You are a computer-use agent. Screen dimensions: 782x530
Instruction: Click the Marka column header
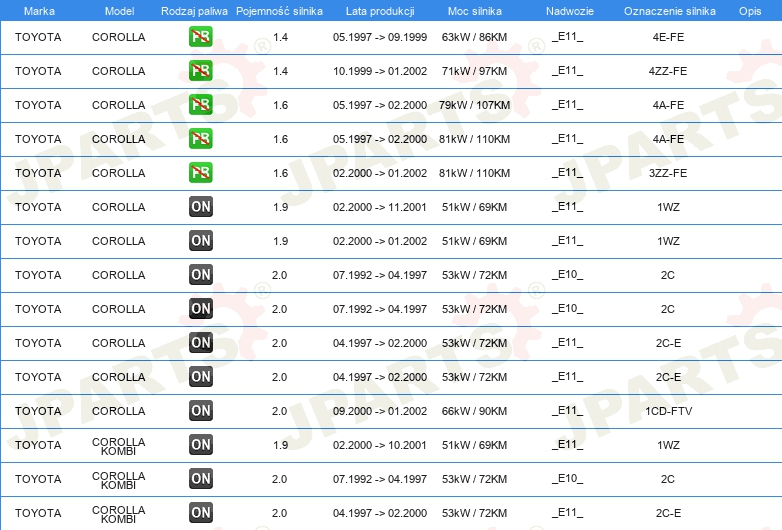[39, 11]
